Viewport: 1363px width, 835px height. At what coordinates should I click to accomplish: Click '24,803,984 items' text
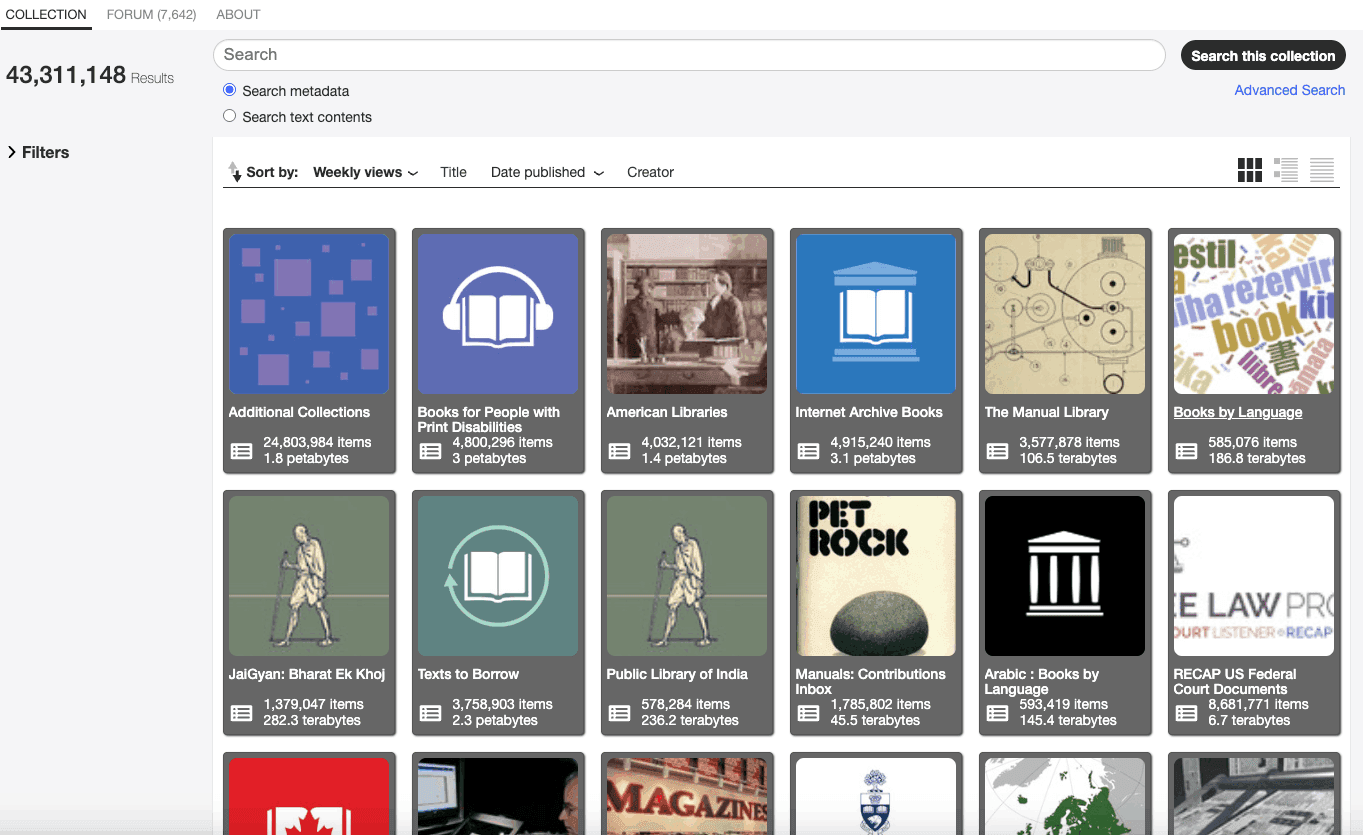coord(317,442)
